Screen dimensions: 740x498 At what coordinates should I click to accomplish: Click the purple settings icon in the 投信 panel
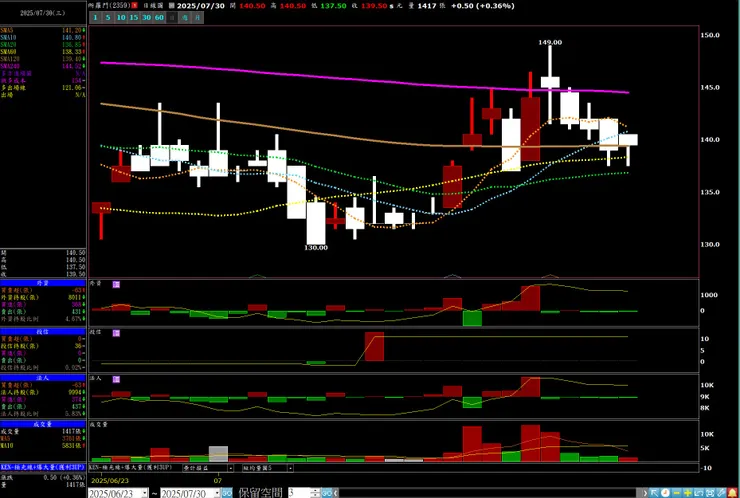click(116, 333)
